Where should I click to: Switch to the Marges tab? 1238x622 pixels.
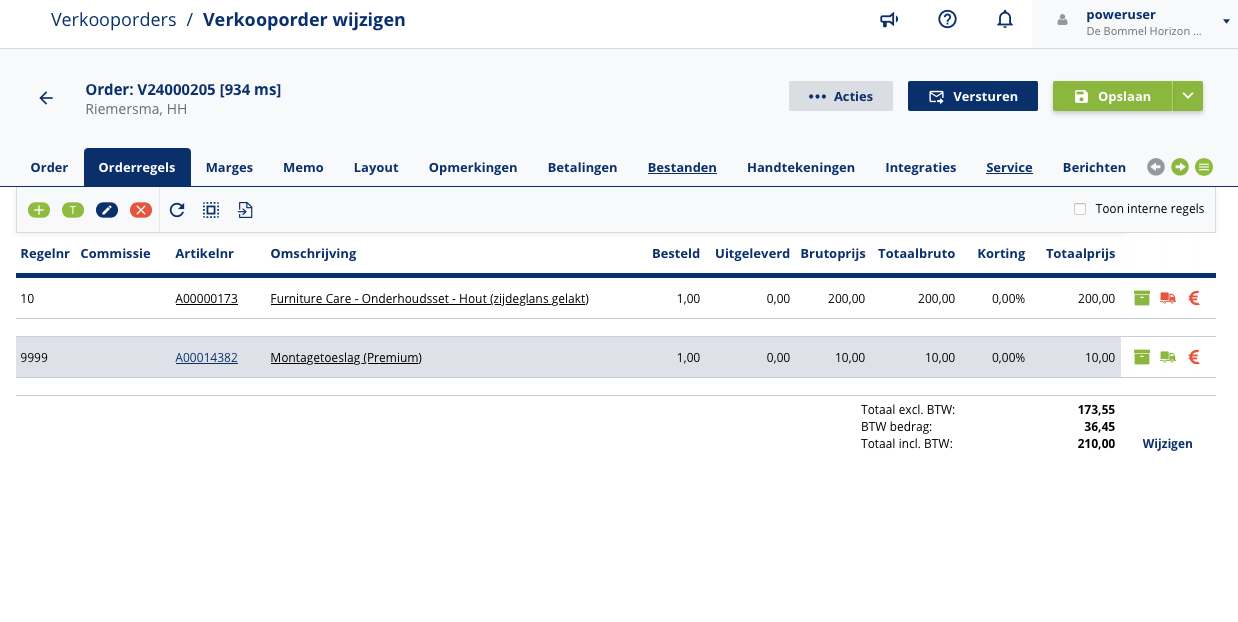pyautogui.click(x=229, y=167)
